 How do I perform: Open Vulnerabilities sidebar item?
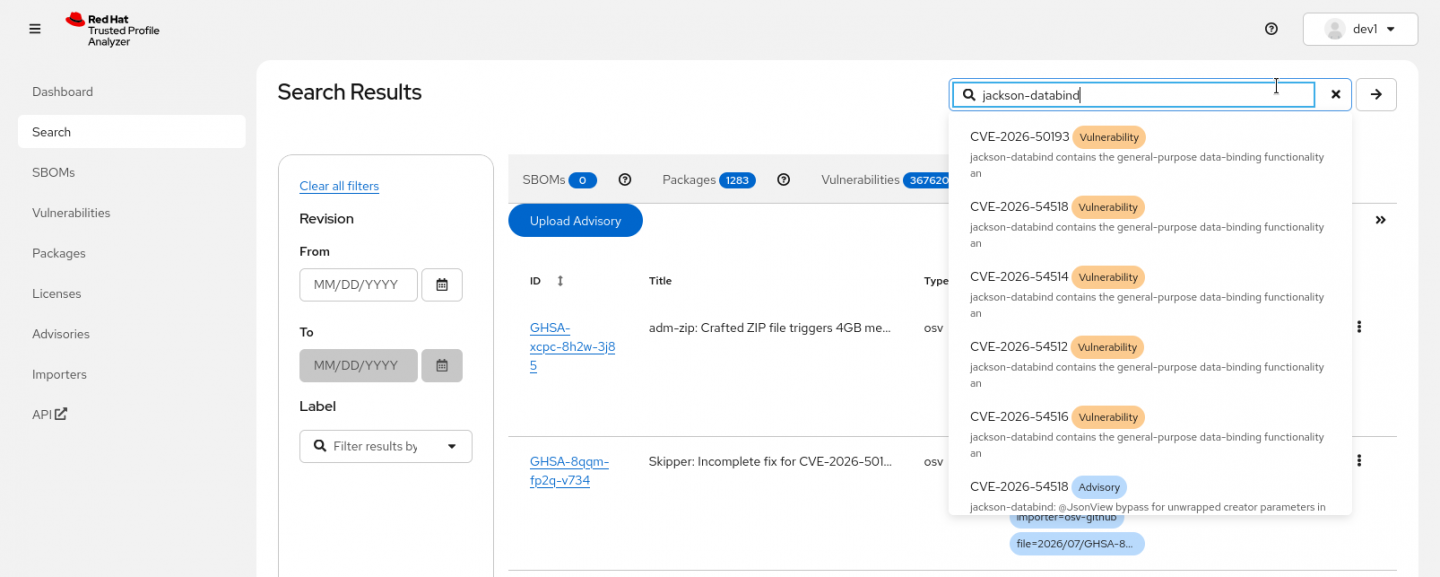71,213
